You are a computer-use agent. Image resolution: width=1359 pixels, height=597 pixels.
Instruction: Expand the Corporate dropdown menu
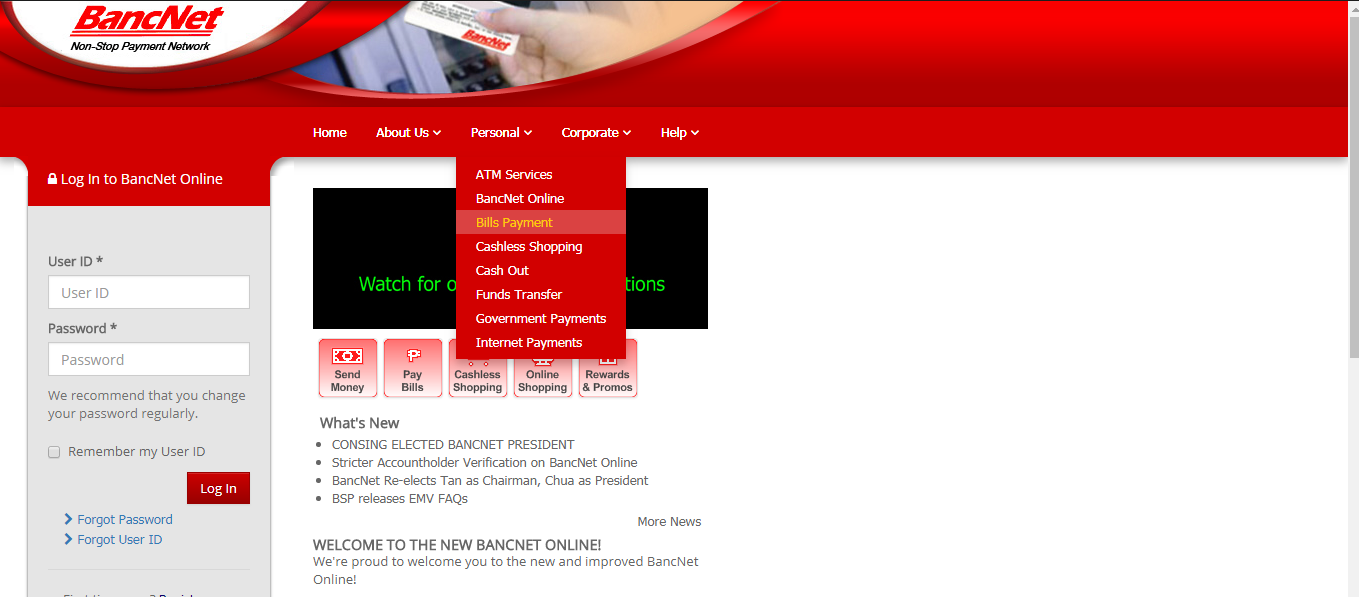tap(596, 132)
